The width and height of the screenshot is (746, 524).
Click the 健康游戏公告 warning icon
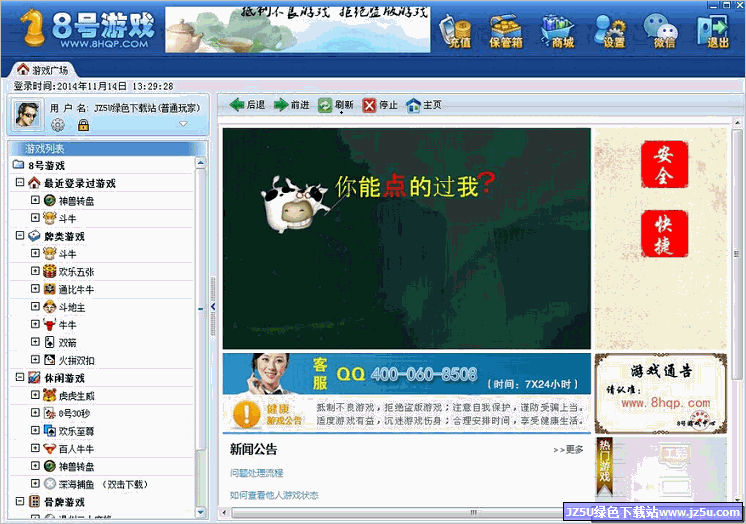click(x=246, y=414)
